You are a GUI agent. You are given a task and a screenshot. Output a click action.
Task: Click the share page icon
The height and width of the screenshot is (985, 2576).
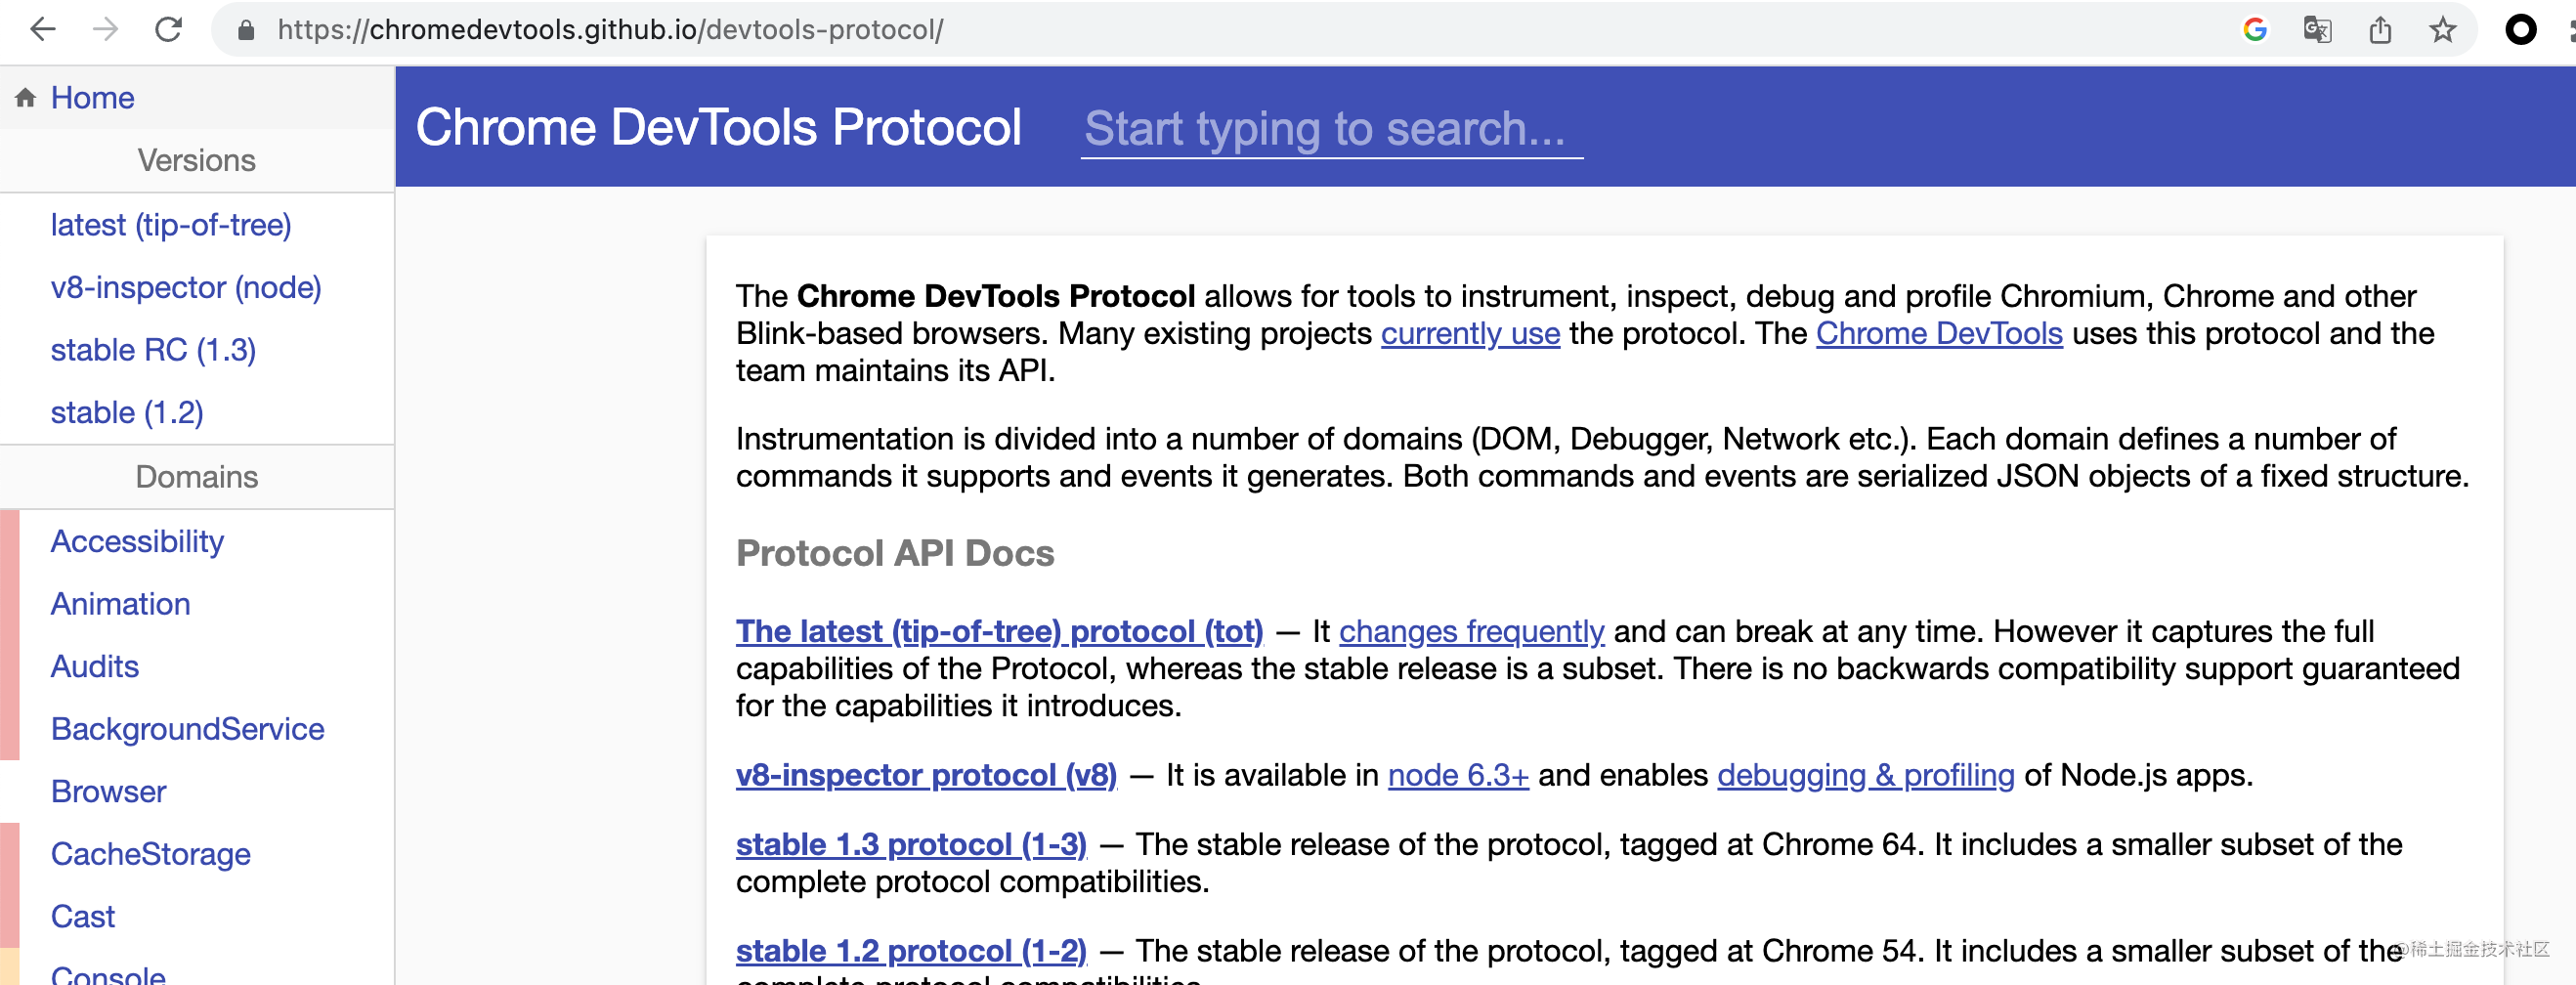tap(2380, 30)
